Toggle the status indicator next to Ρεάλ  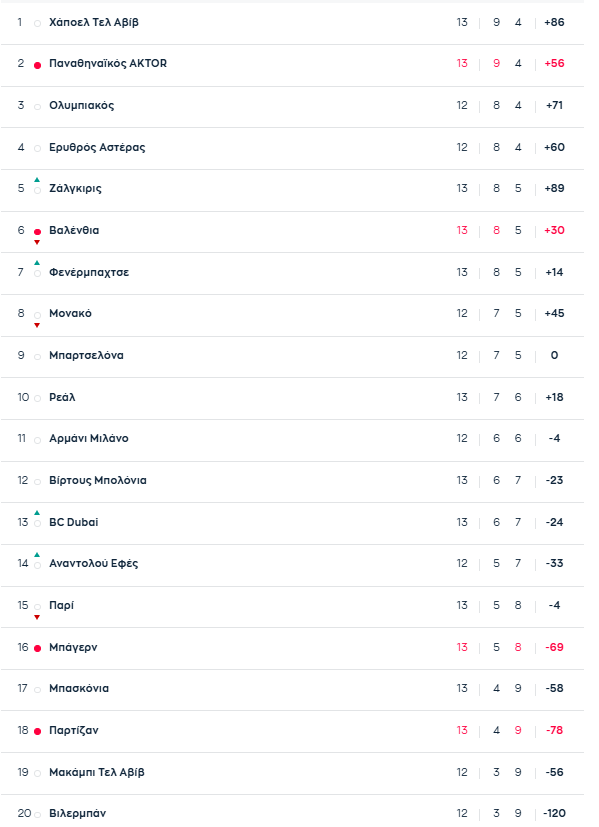[37, 397]
